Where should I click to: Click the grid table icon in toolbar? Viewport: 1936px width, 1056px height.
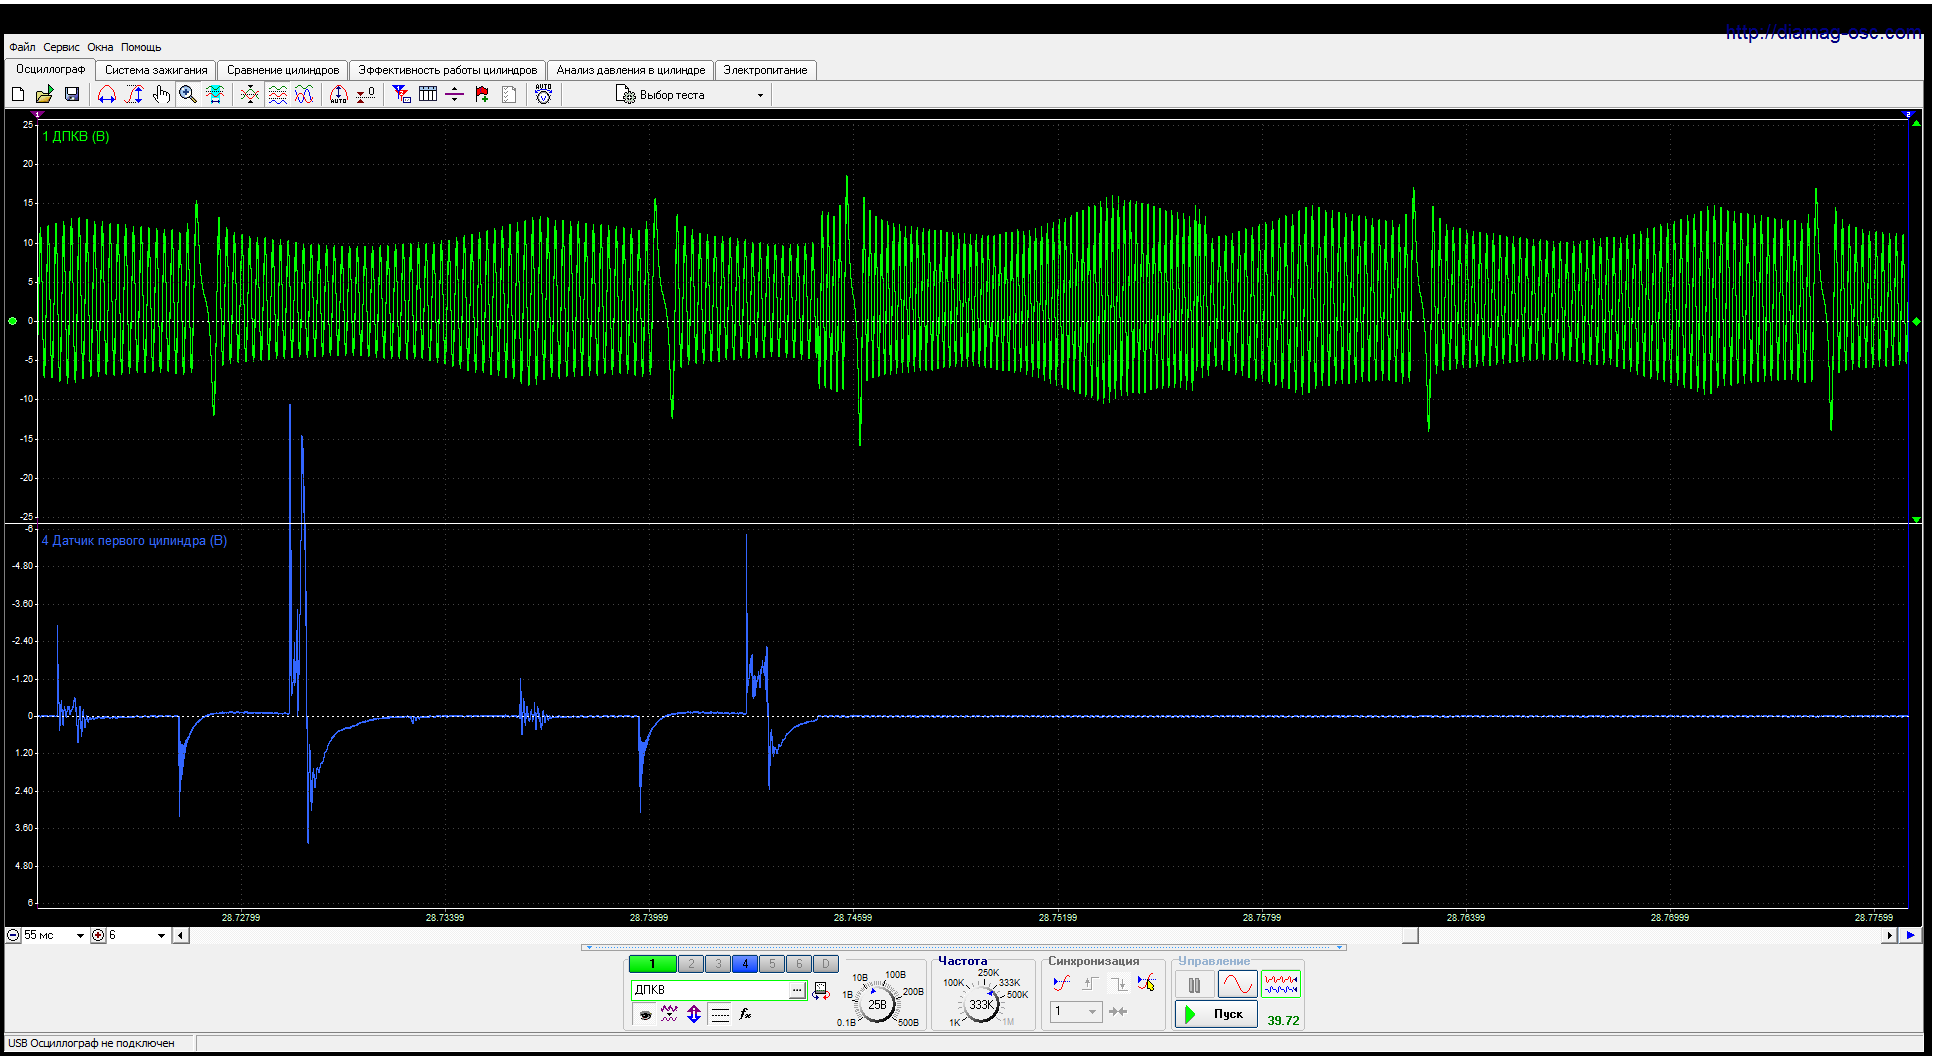(428, 94)
